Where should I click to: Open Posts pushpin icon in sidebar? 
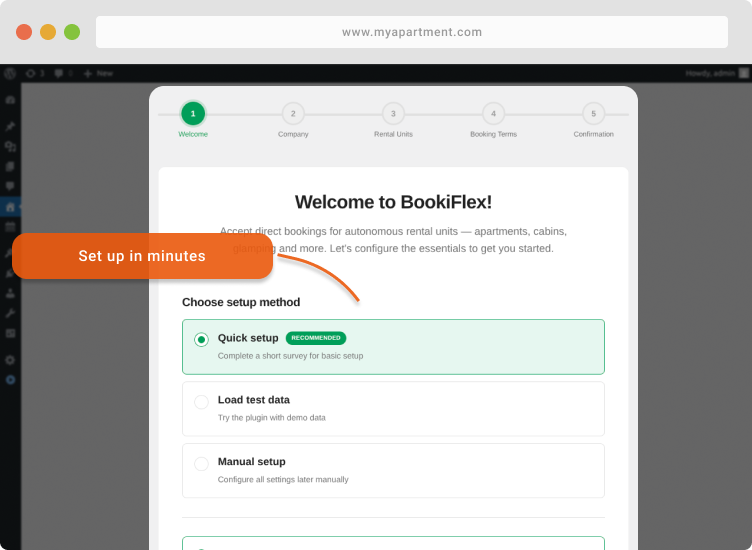coord(10,127)
